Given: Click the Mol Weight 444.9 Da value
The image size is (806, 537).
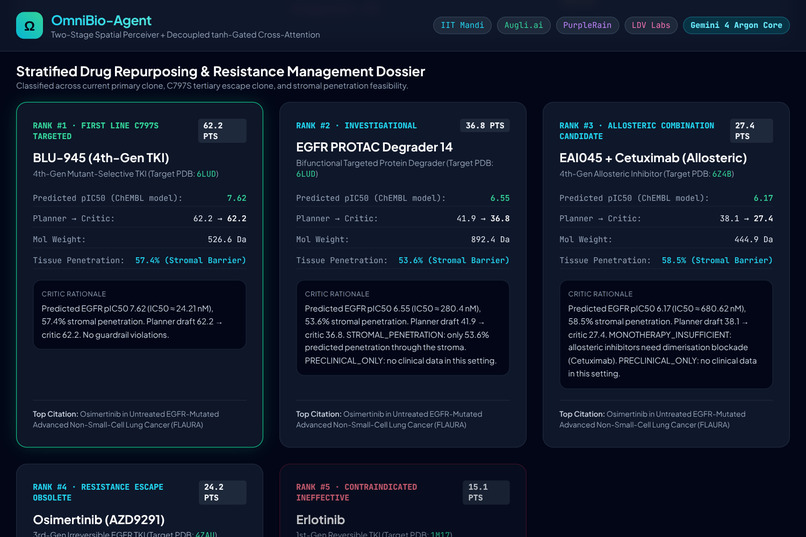Looking at the screenshot, I should coord(753,239).
